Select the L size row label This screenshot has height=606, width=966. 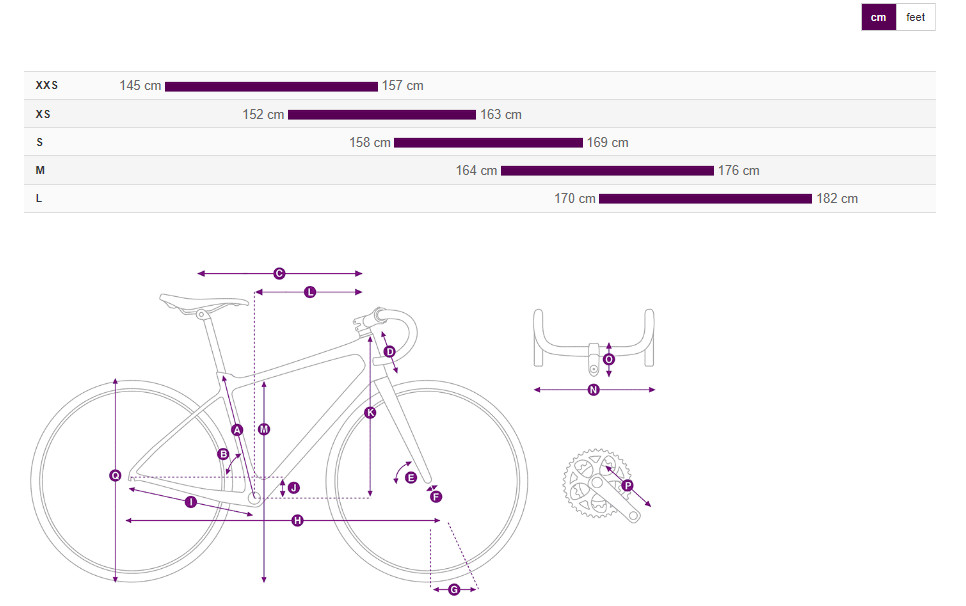tap(39, 199)
